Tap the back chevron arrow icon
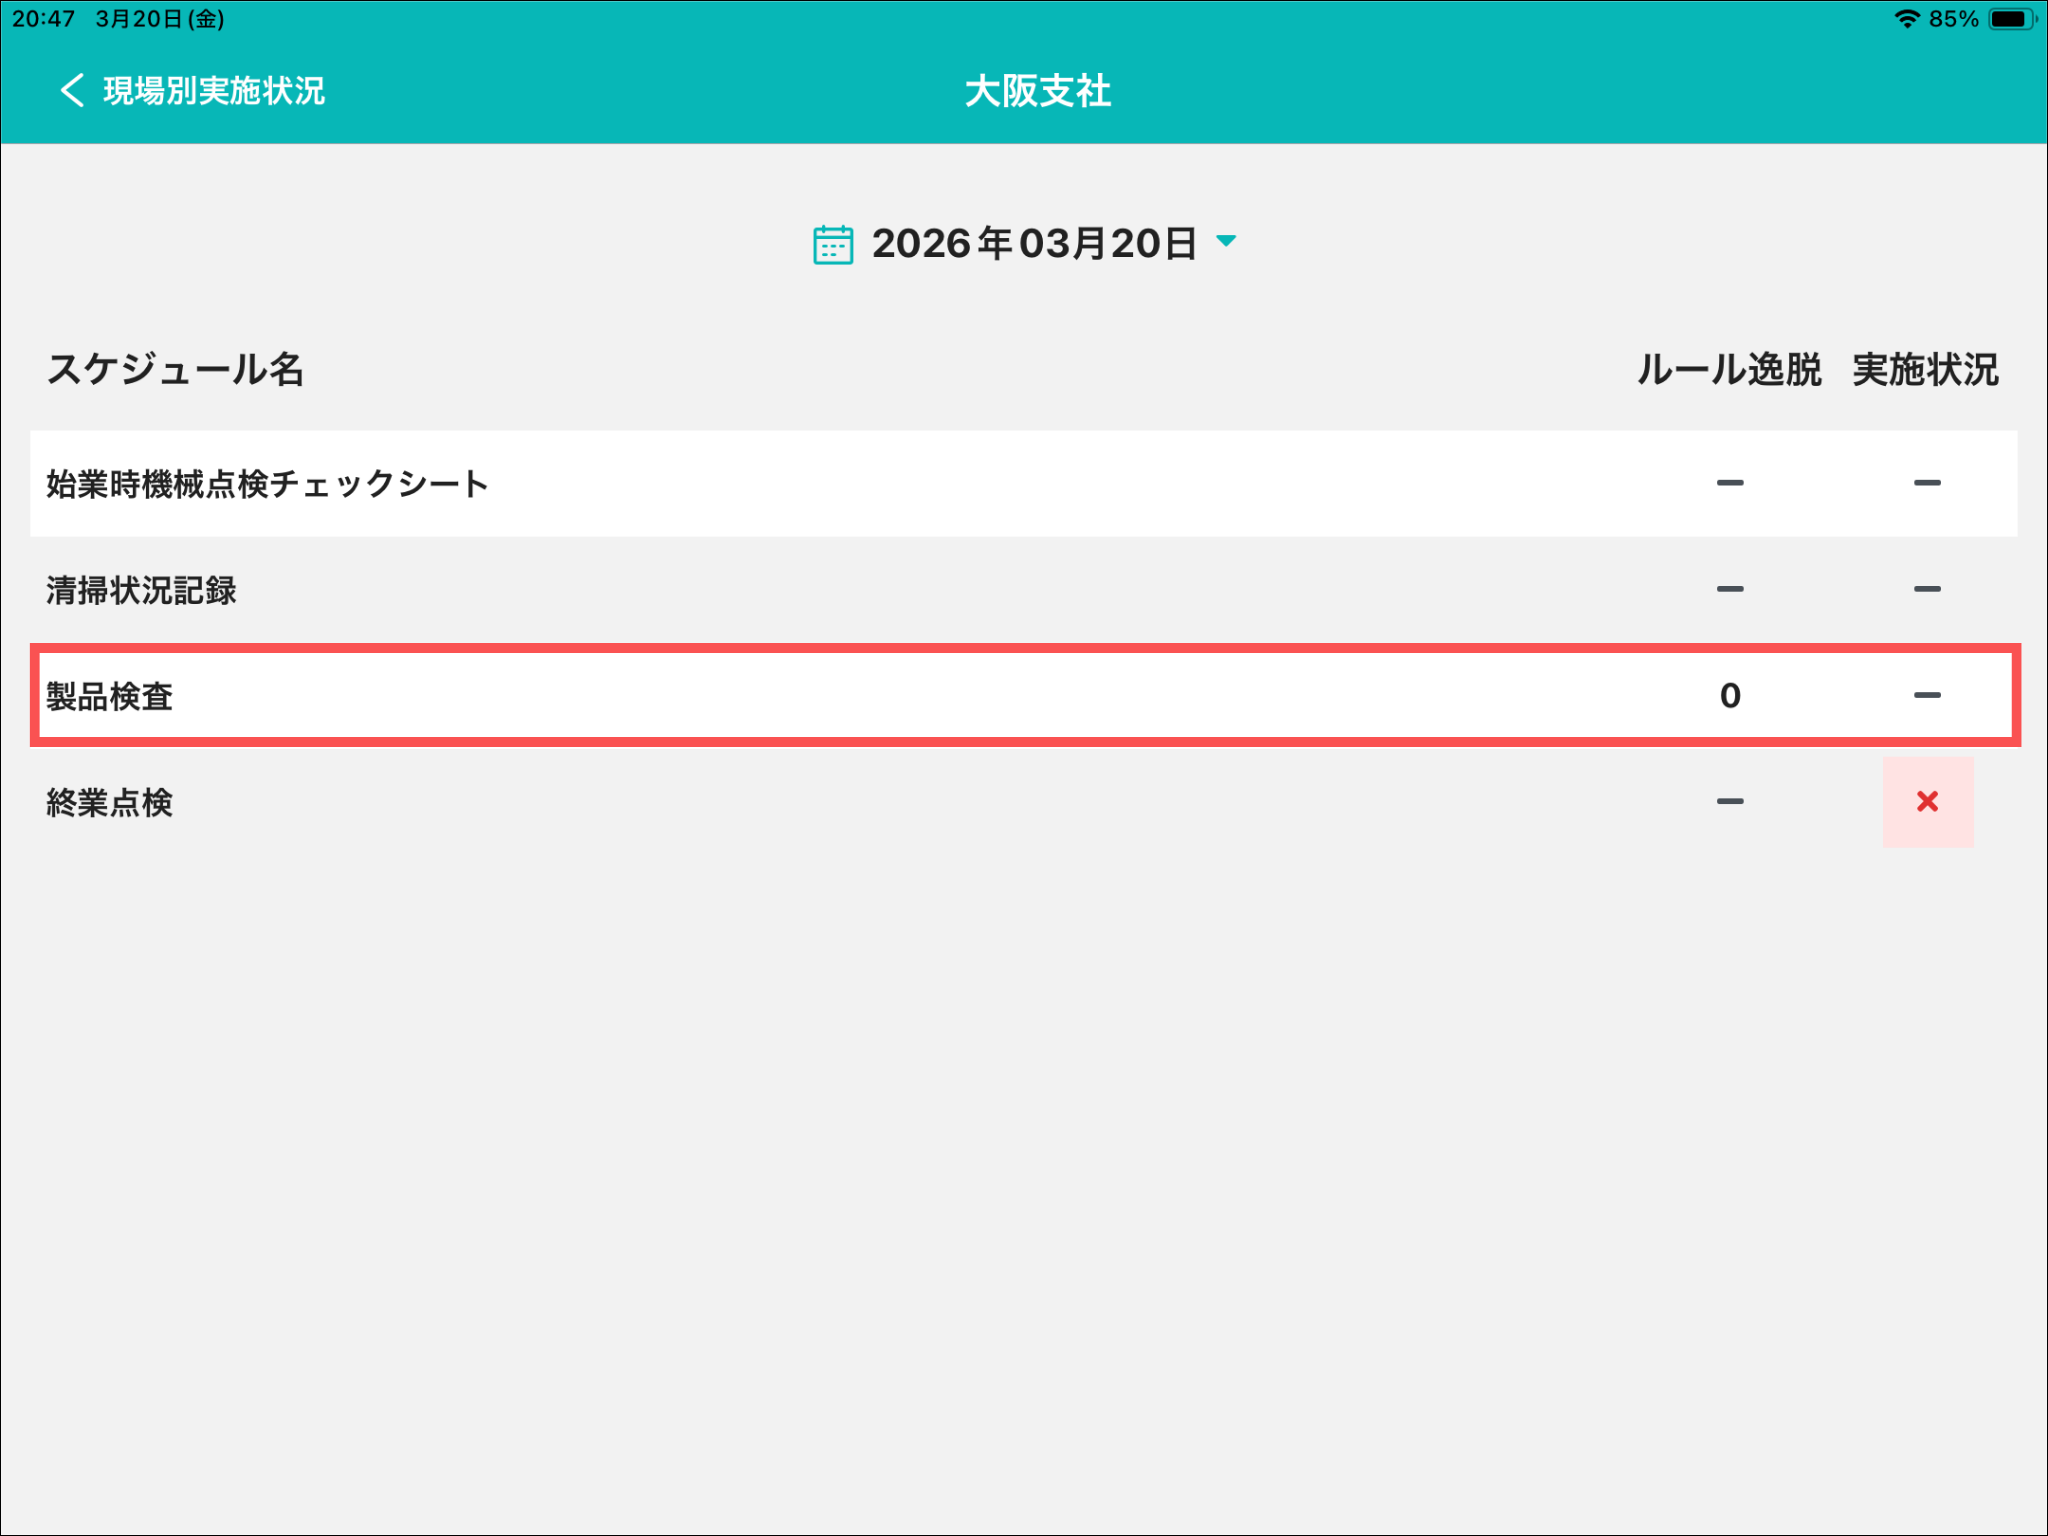2048x1536 pixels. [71, 90]
